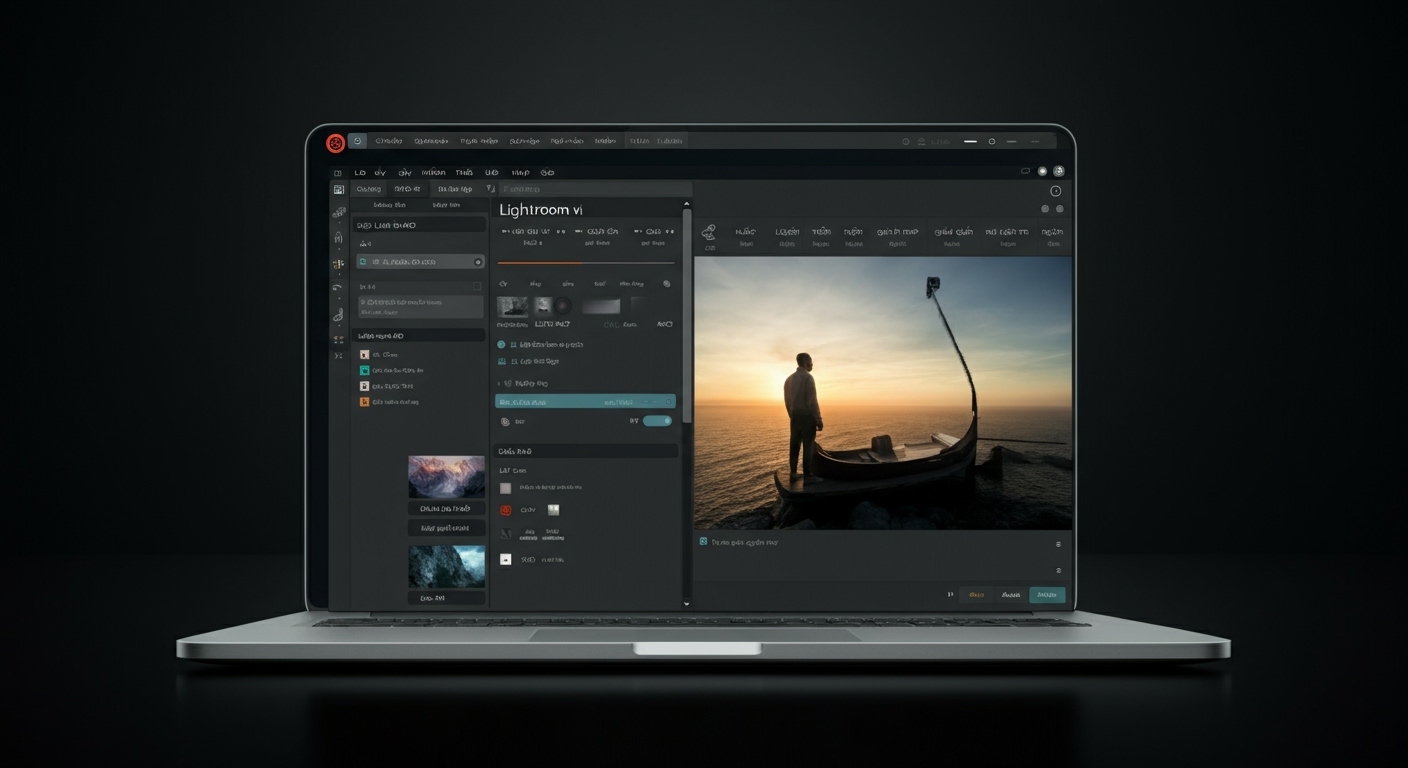Check the empty checkbox in the left panel
1408x768 pixels.
coord(476,286)
